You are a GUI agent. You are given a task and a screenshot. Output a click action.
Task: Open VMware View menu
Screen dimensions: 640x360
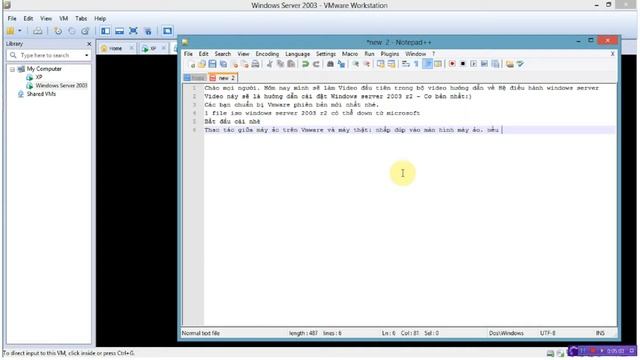[46, 18]
